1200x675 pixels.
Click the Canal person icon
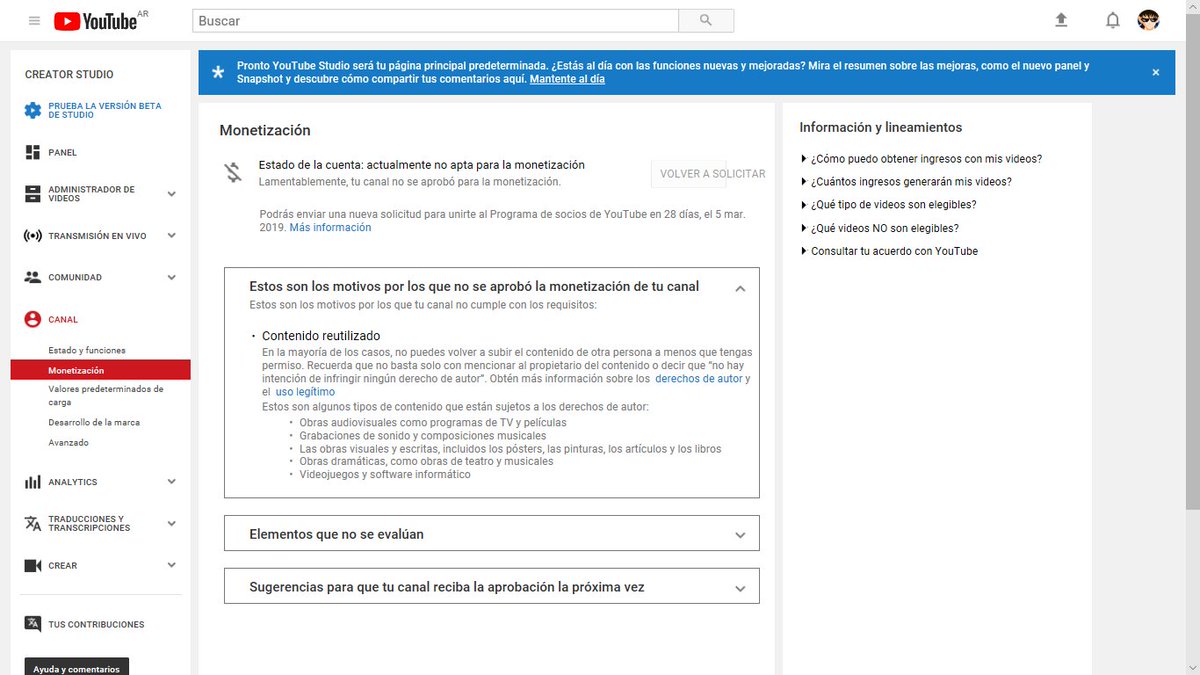tap(33, 319)
